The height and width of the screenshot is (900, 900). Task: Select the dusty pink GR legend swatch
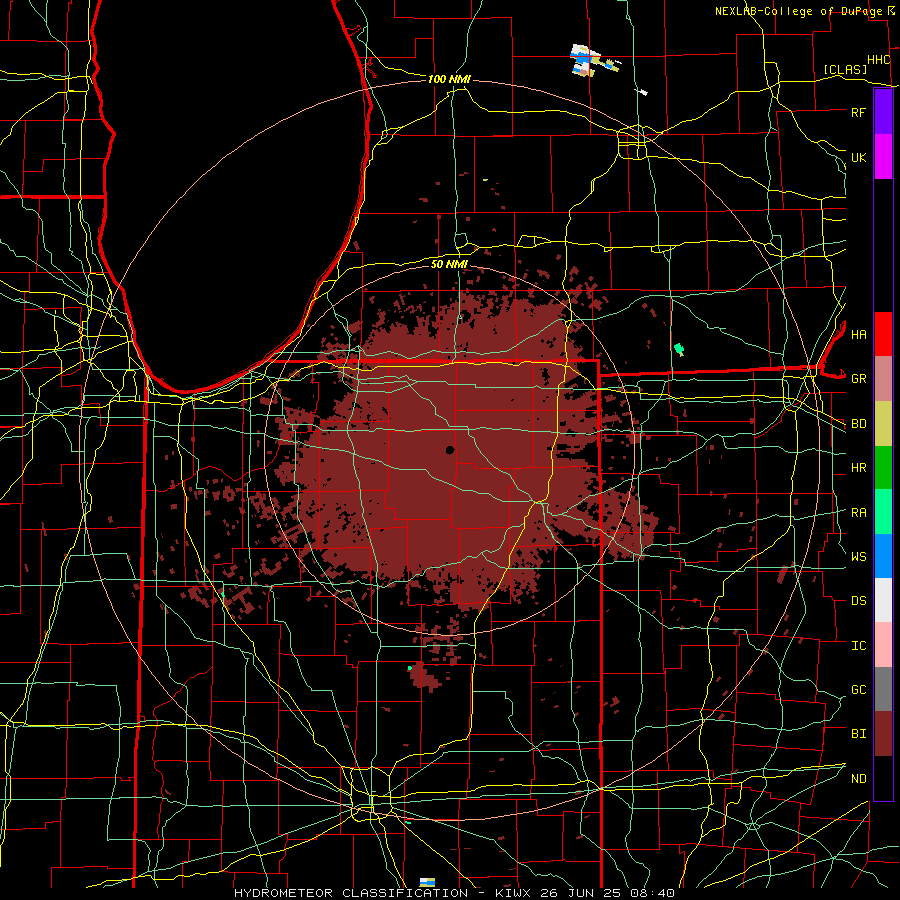click(x=883, y=378)
